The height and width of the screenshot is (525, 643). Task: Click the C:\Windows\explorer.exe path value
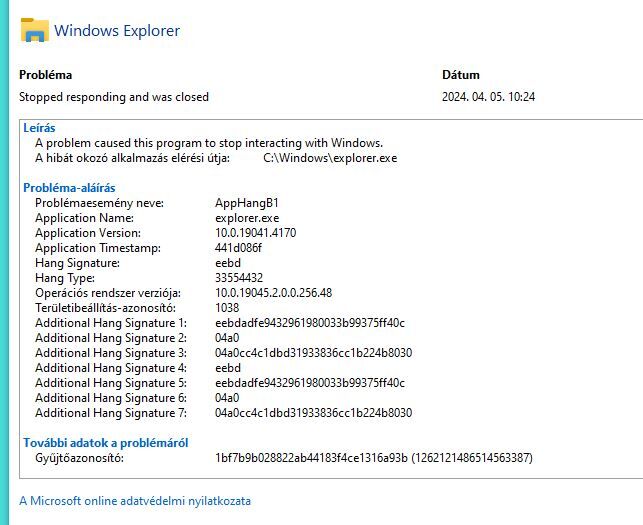click(330, 158)
